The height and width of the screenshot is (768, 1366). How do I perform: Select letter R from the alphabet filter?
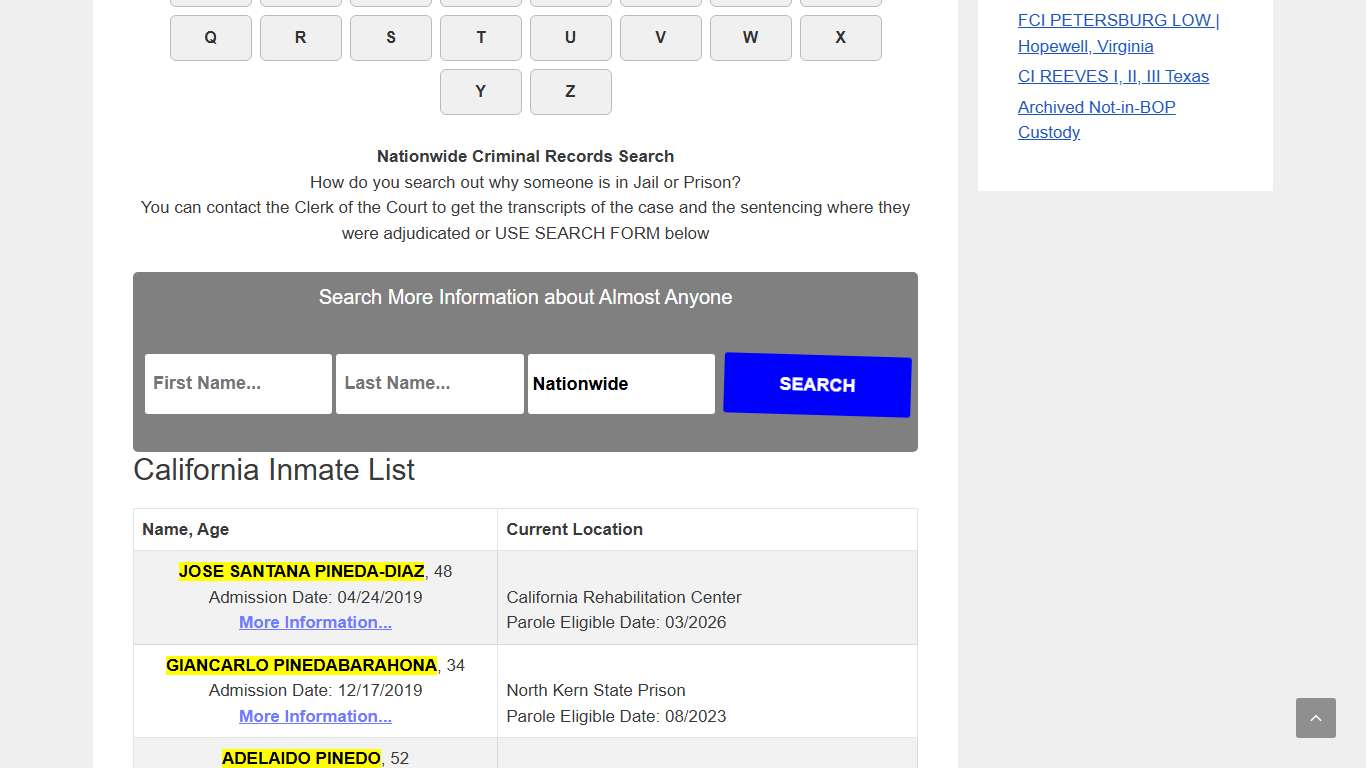[300, 37]
